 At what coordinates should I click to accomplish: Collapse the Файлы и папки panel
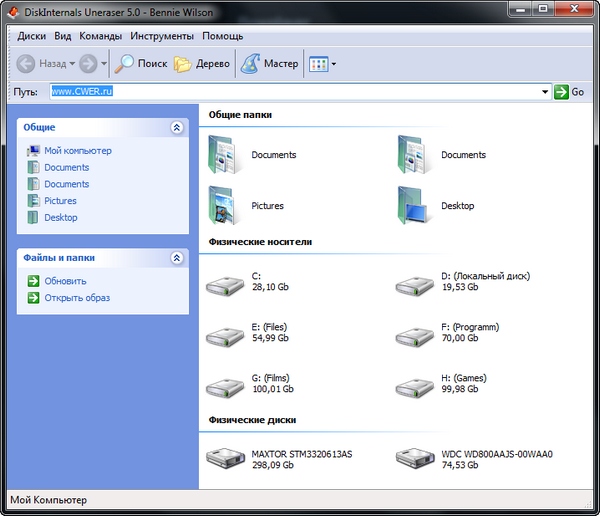click(177, 258)
